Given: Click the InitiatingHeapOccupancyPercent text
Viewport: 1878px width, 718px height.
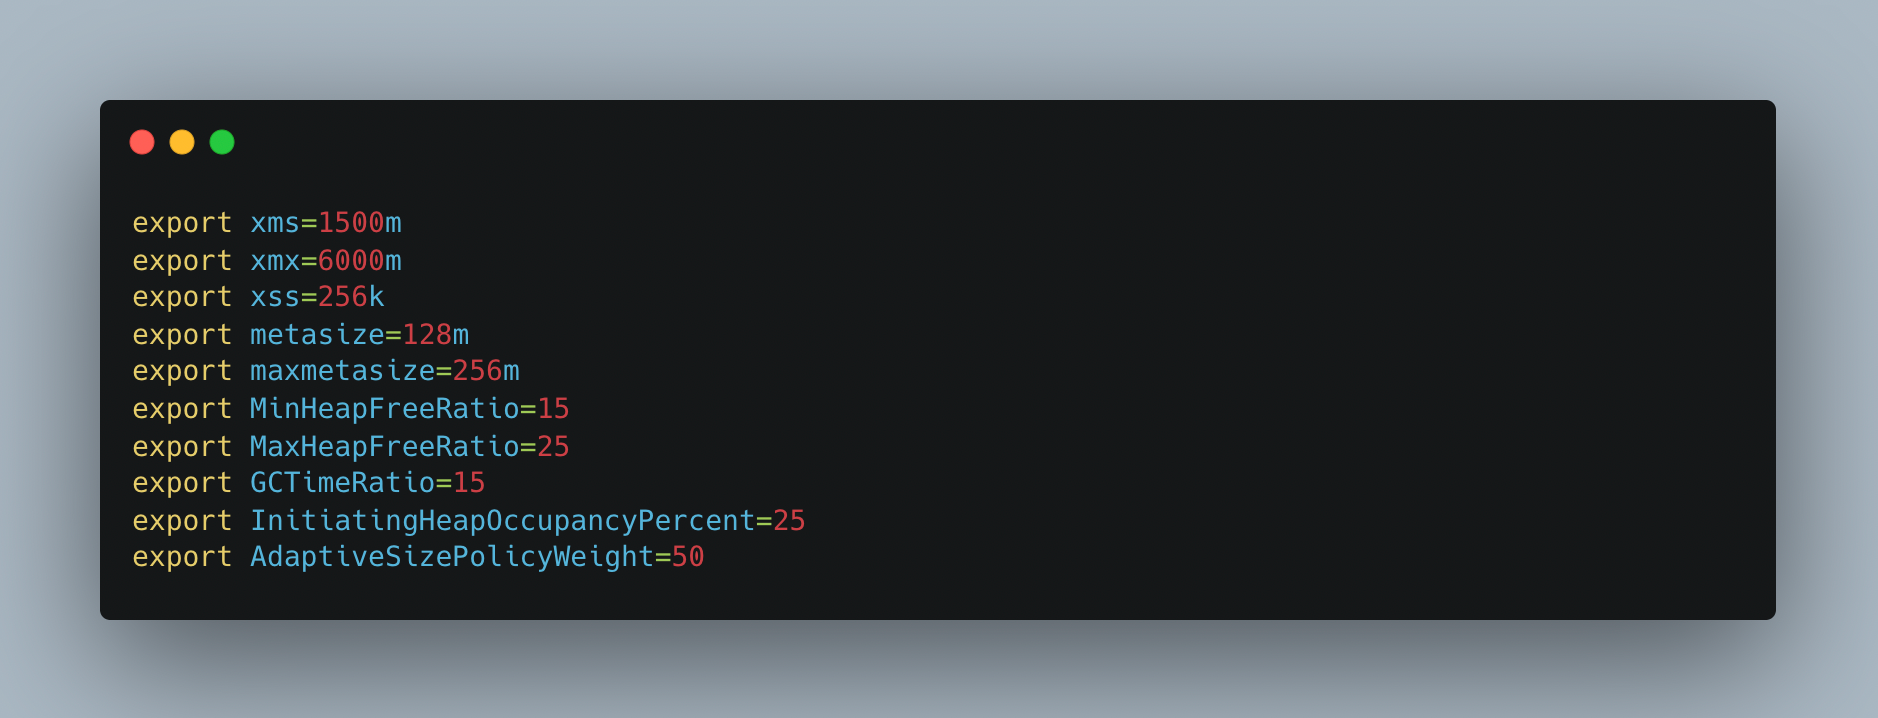Looking at the screenshot, I should pyautogui.click(x=502, y=521).
